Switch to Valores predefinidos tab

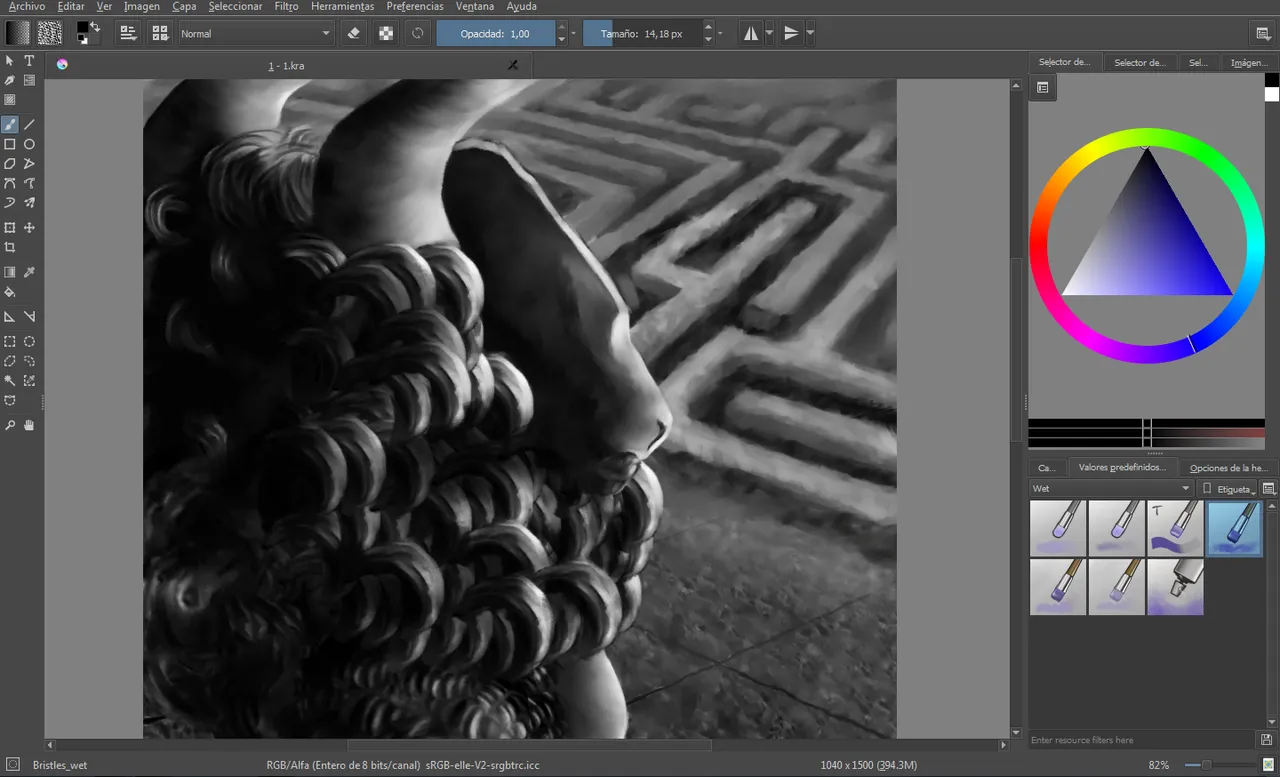pyautogui.click(x=1122, y=467)
